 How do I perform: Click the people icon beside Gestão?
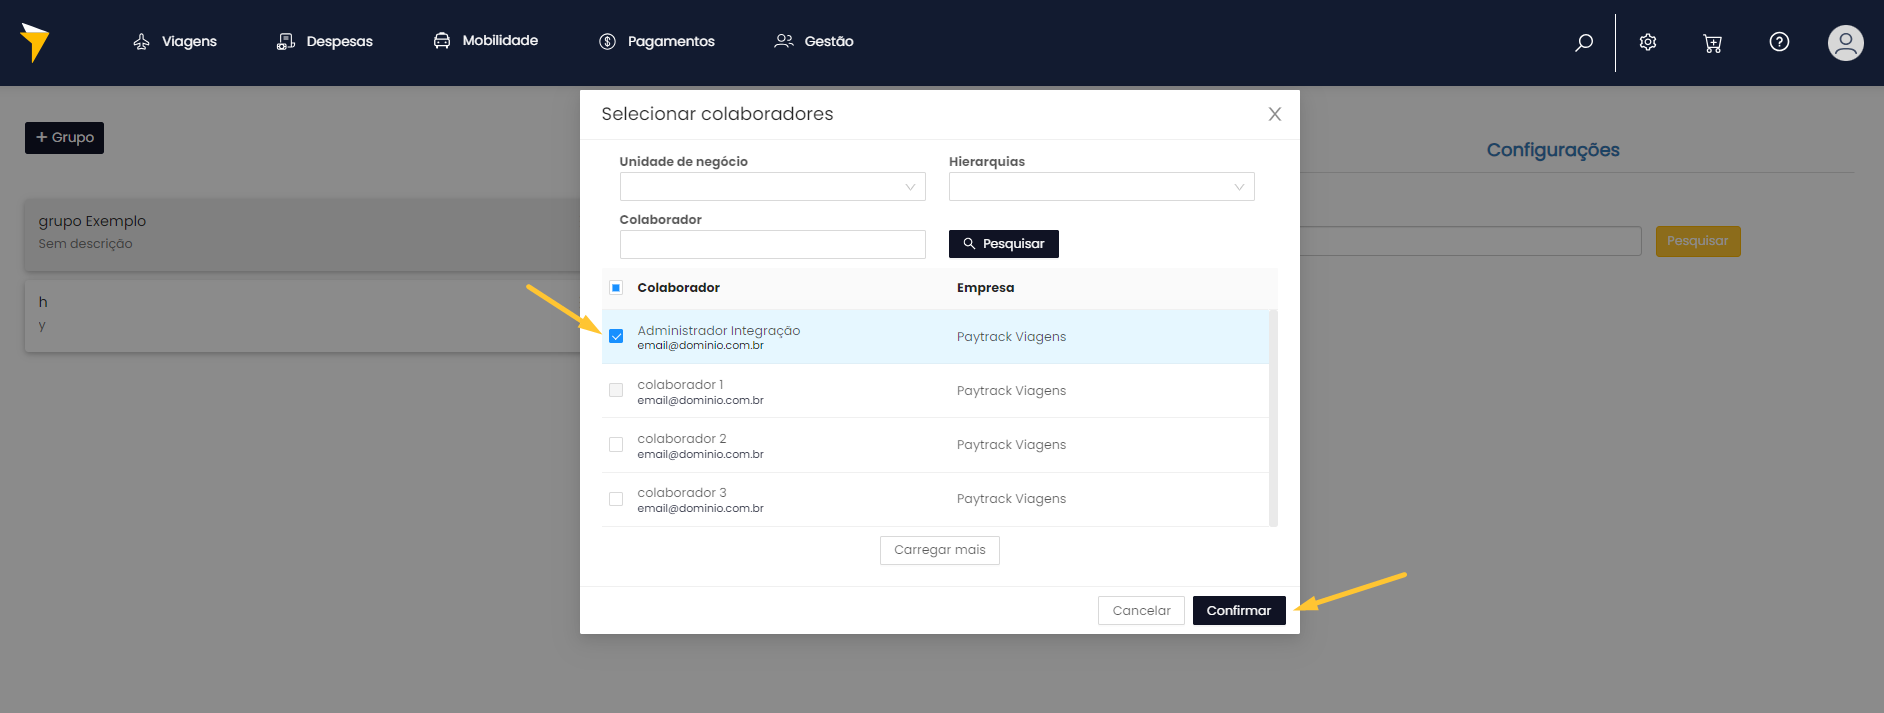pyautogui.click(x=784, y=40)
